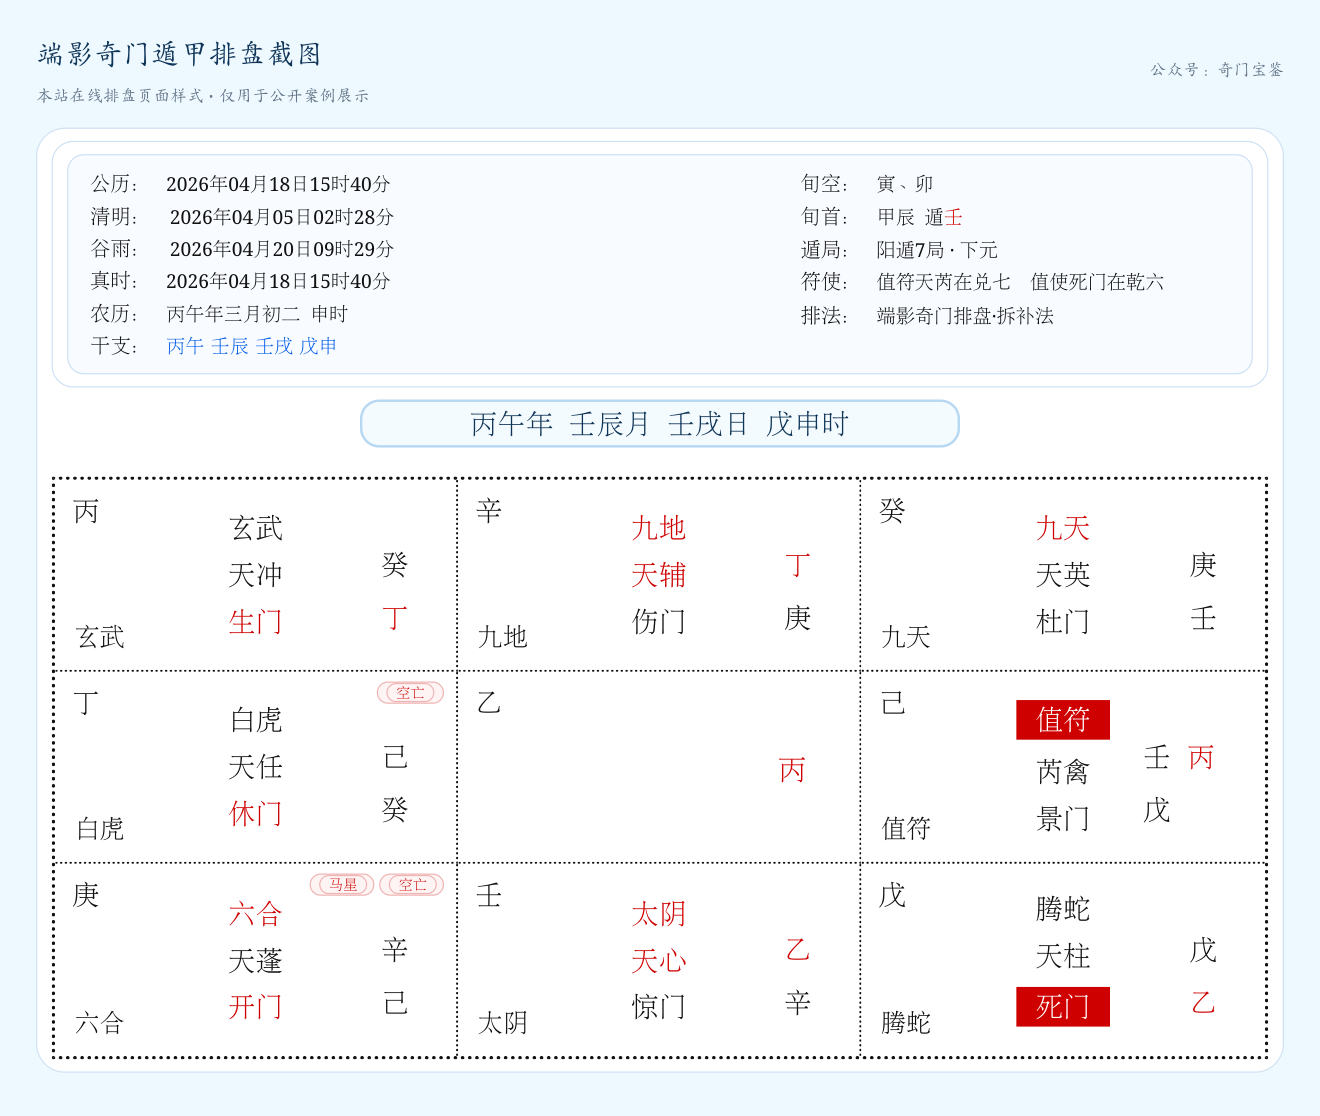
Task: Click the stem 壬 in the 天英 palace
Action: click(1203, 618)
